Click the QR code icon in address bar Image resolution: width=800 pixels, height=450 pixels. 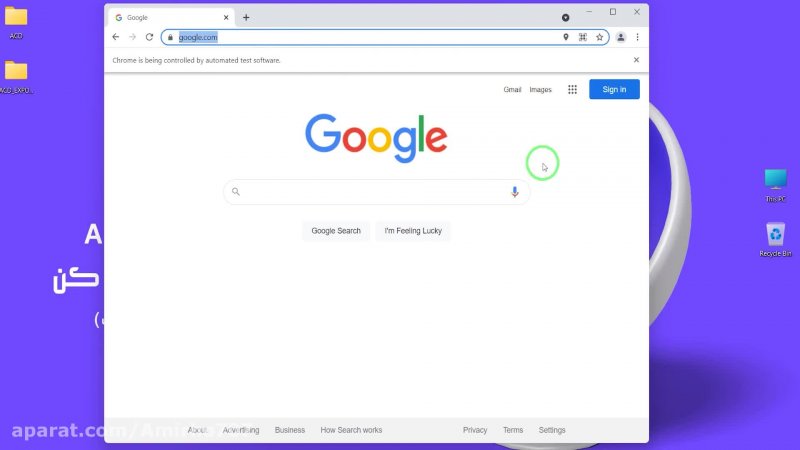pos(582,37)
